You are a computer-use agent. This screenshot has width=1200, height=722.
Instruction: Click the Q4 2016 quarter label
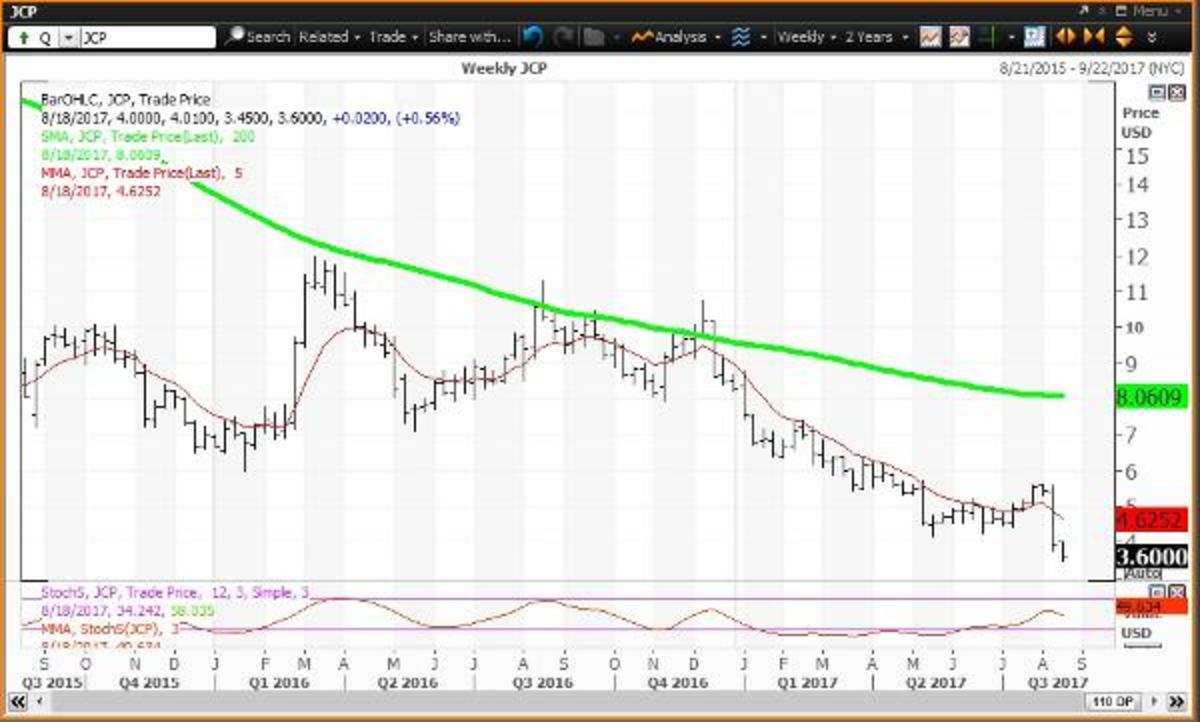[x=679, y=682]
